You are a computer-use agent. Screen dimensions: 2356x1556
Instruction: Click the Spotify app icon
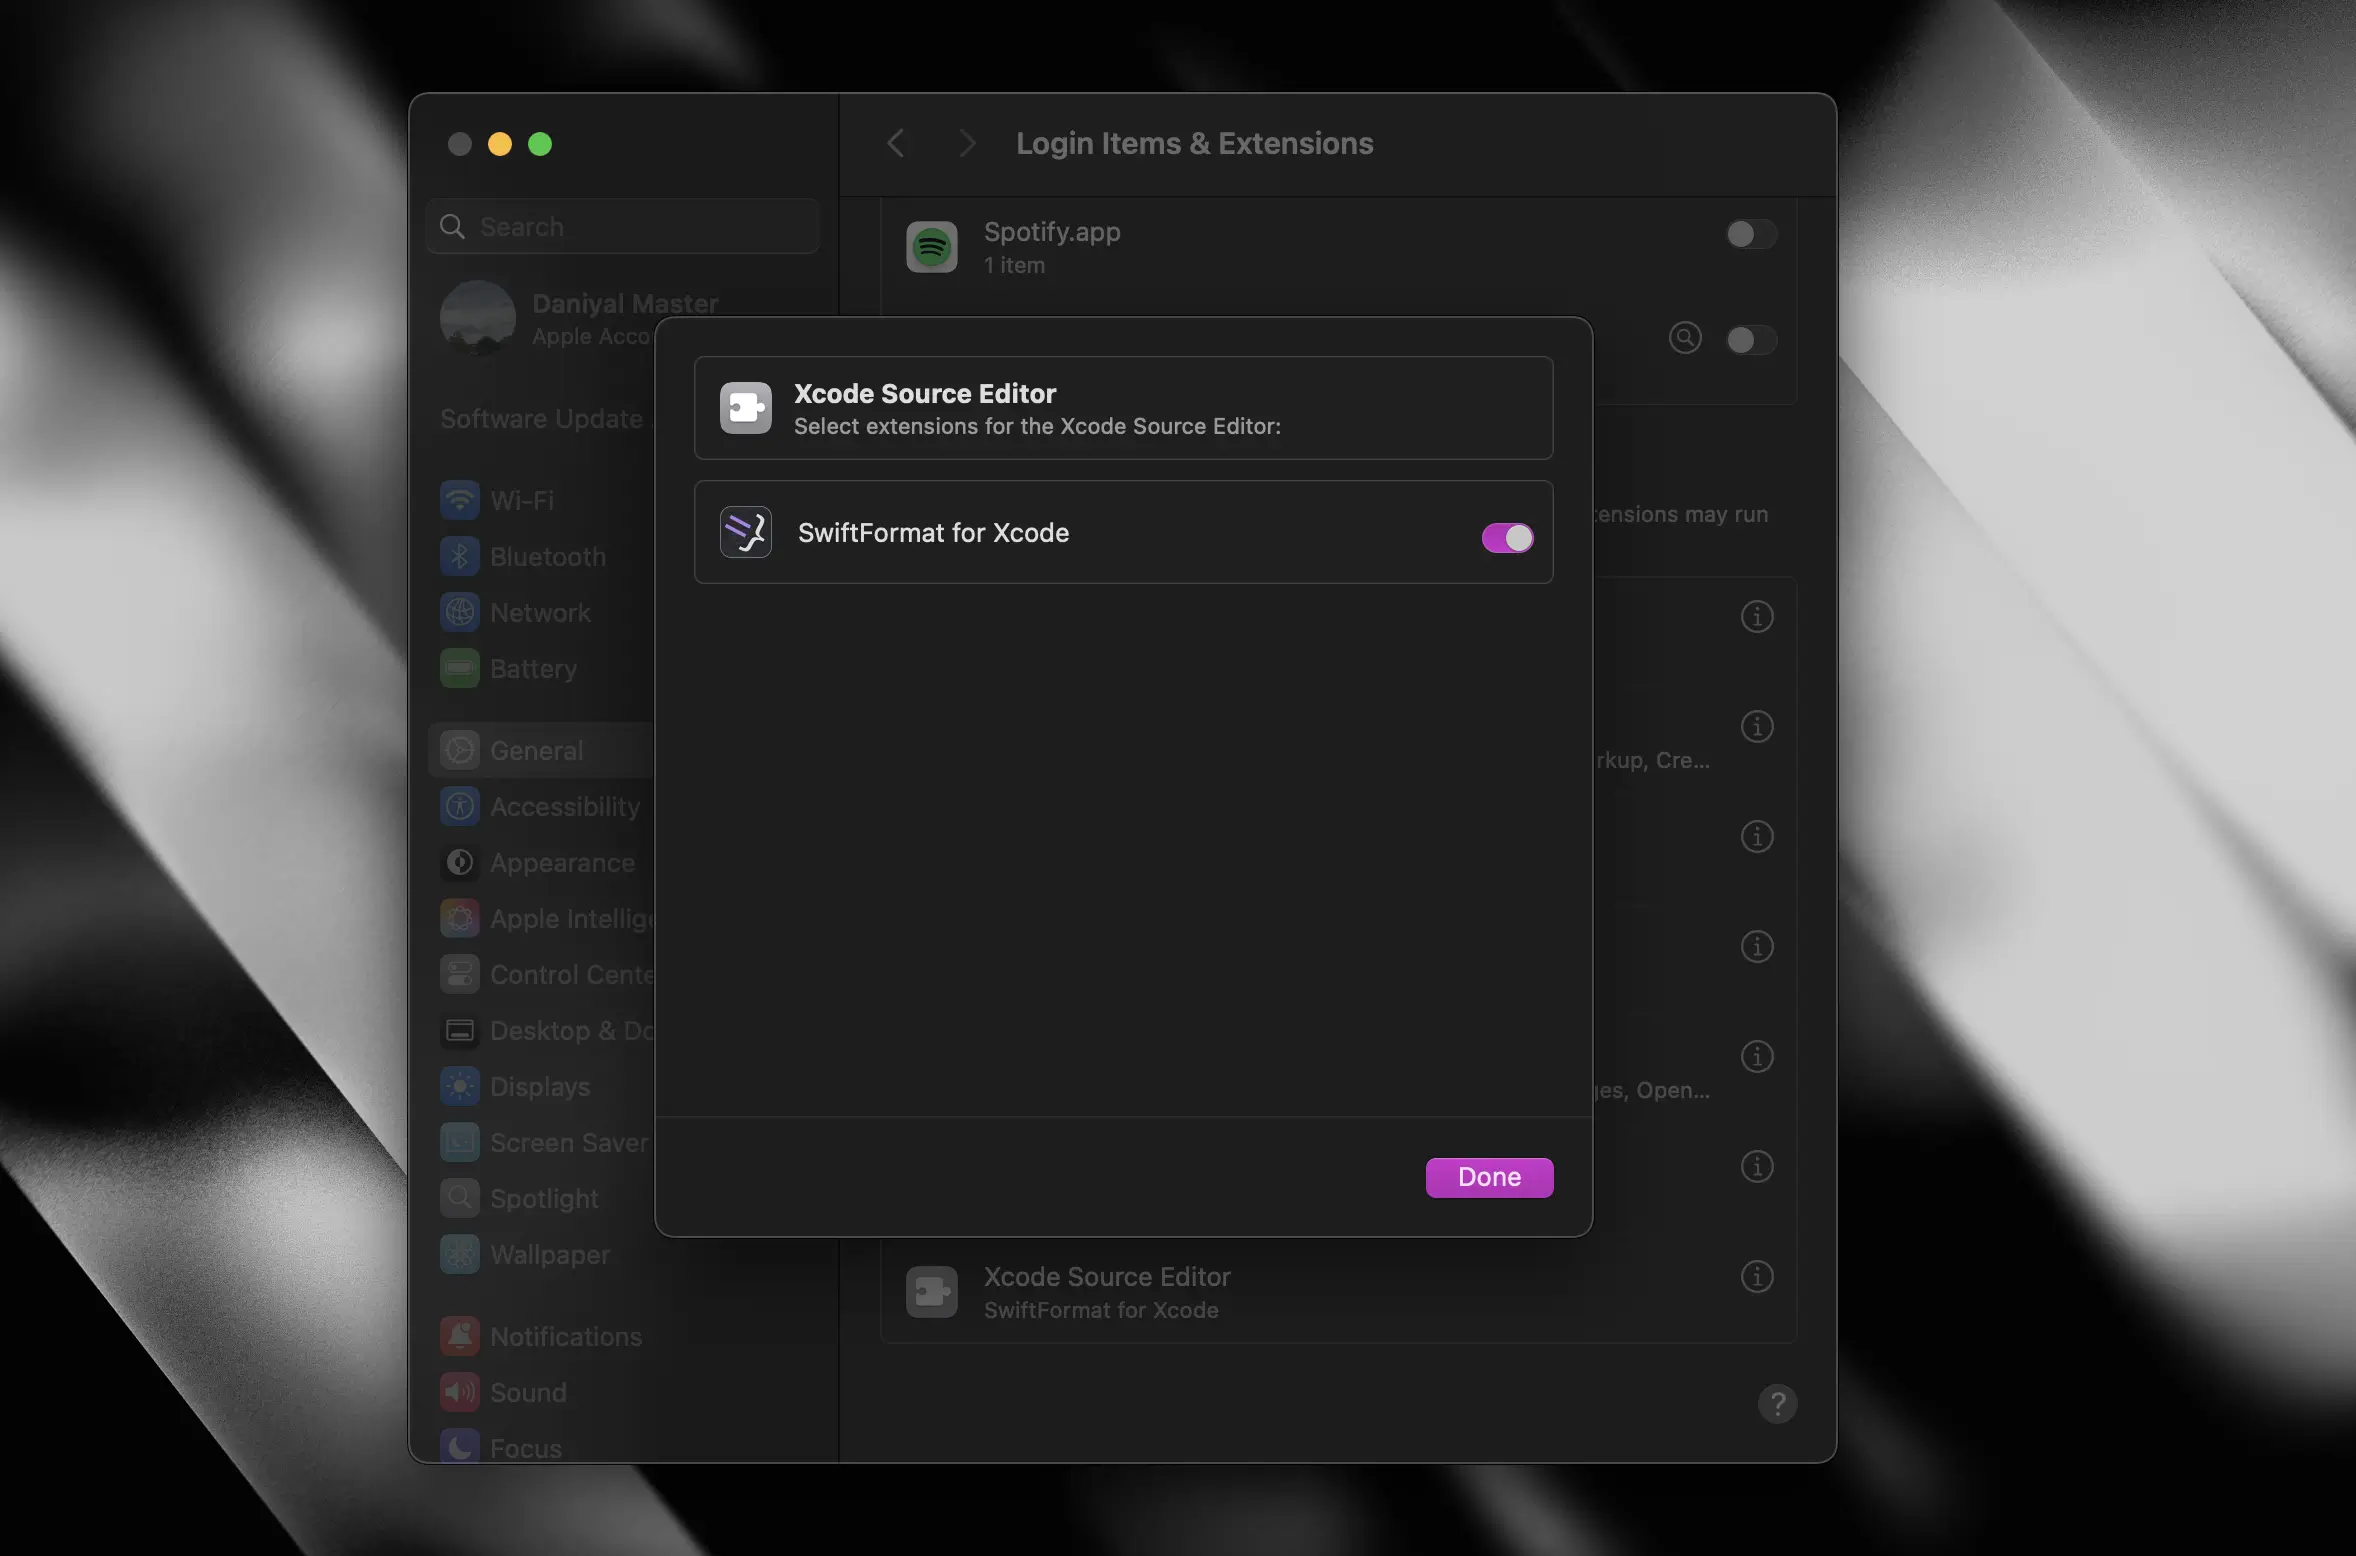tap(932, 247)
